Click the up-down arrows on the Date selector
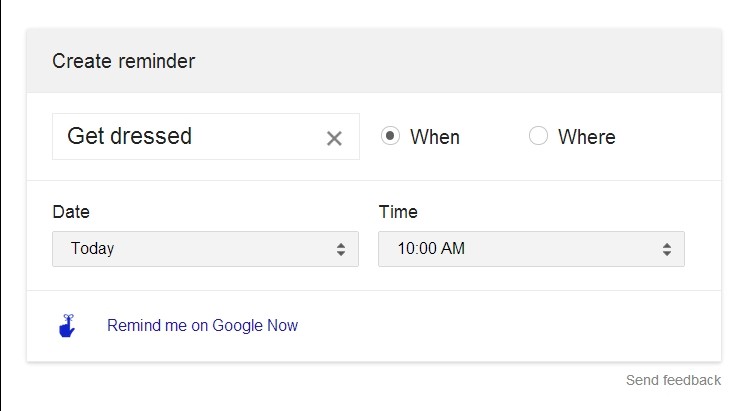Viewport: 746px width, 411px height. 341,249
